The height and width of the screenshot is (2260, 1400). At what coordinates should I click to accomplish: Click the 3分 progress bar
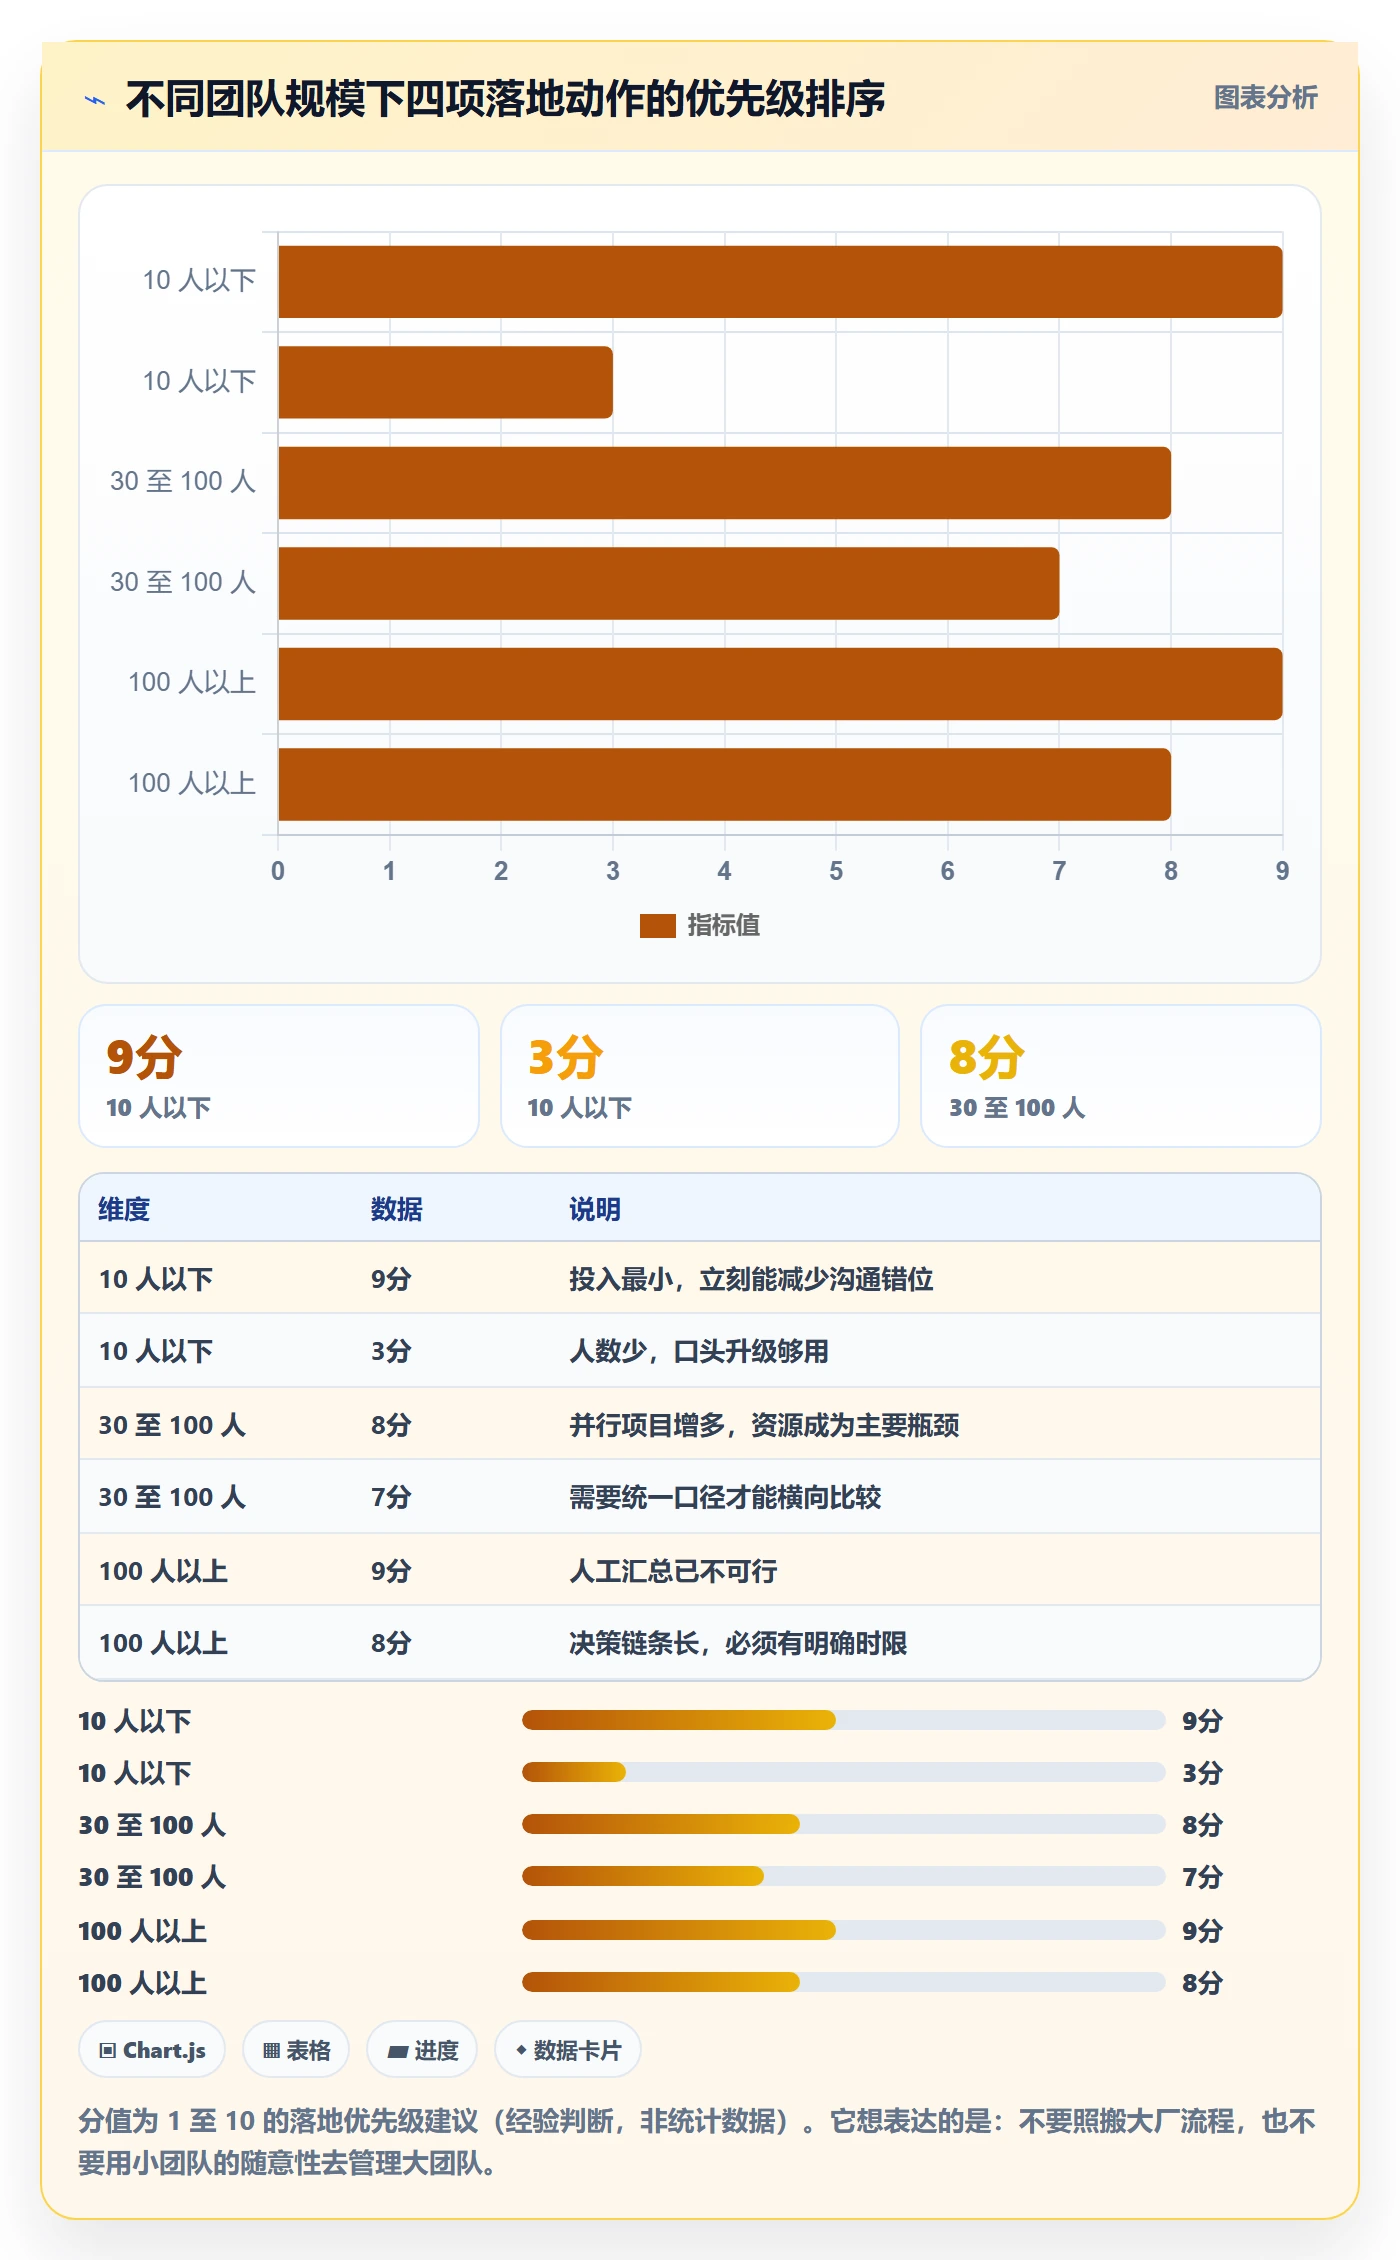[x=843, y=1772]
